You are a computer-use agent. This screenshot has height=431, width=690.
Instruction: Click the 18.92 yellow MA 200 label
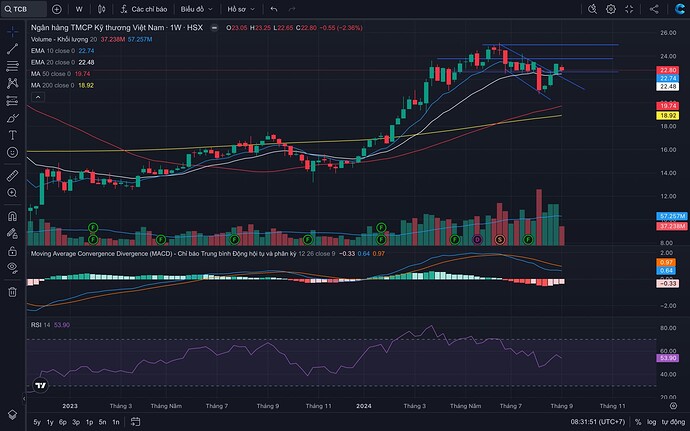668,115
